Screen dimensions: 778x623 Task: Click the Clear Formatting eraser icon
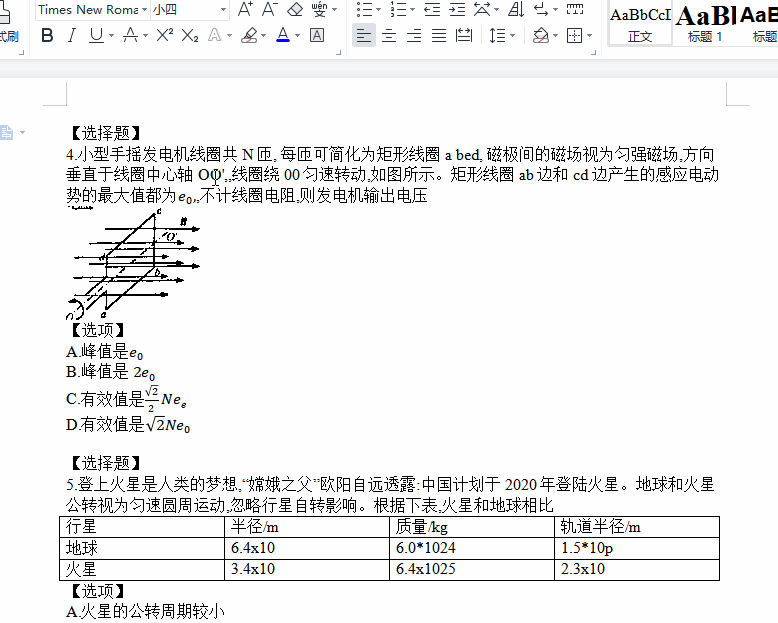[295, 9]
